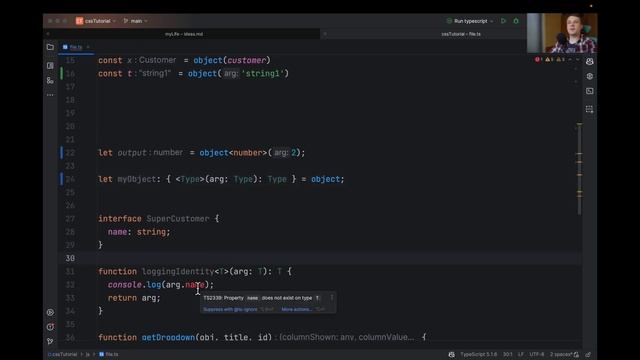Screen dimensions: 640x360
Task: Click the second weak warning indicator
Action: click(x=560, y=60)
